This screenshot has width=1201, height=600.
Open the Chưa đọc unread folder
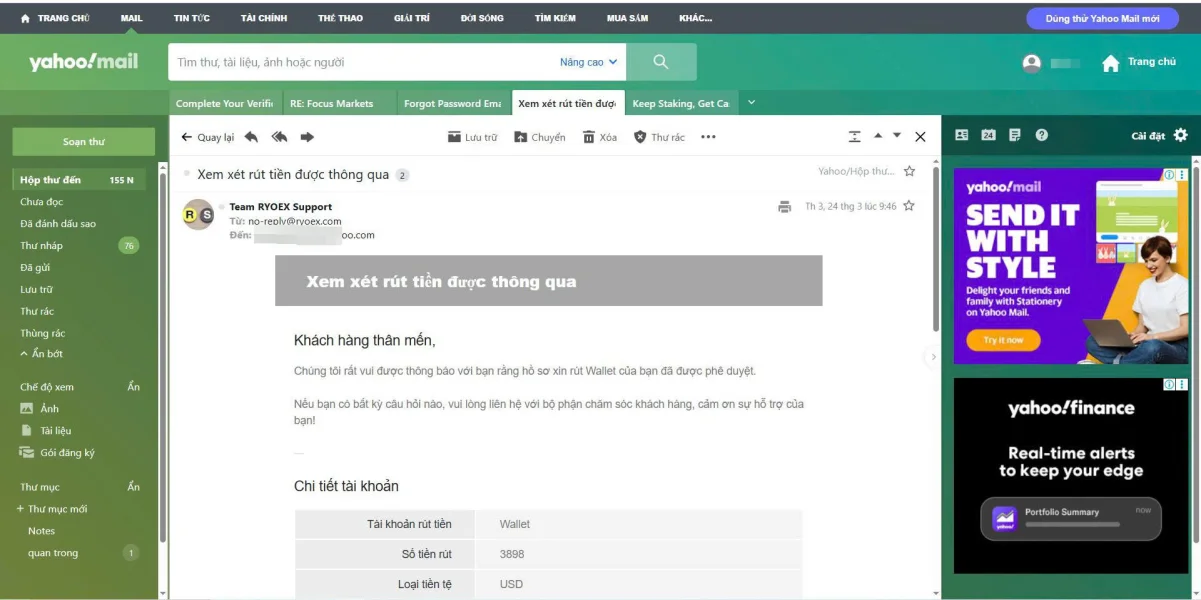(x=42, y=202)
